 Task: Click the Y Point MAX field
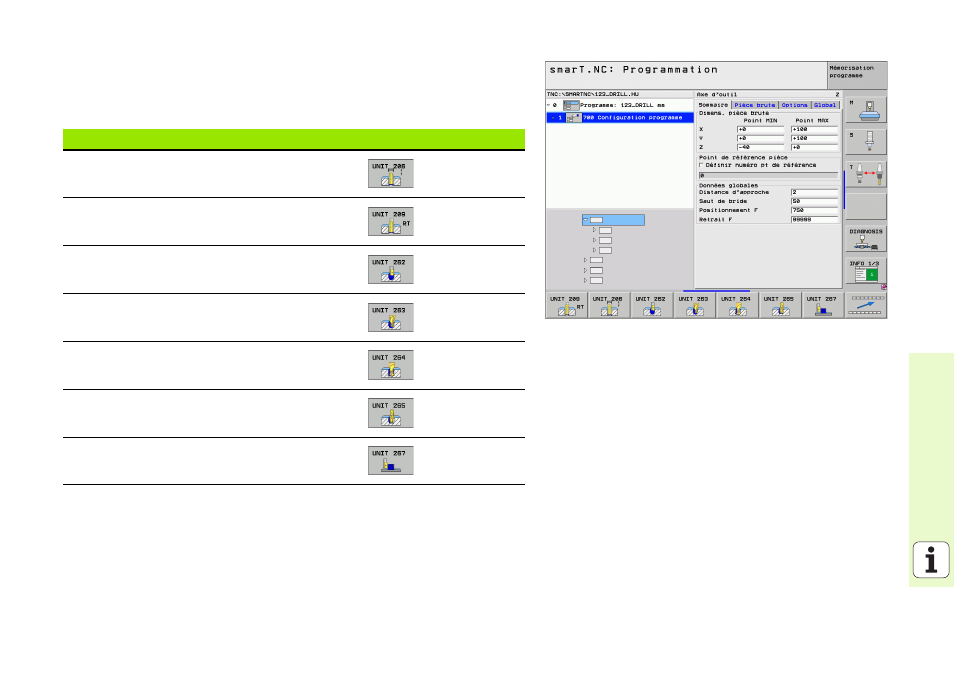click(x=814, y=139)
